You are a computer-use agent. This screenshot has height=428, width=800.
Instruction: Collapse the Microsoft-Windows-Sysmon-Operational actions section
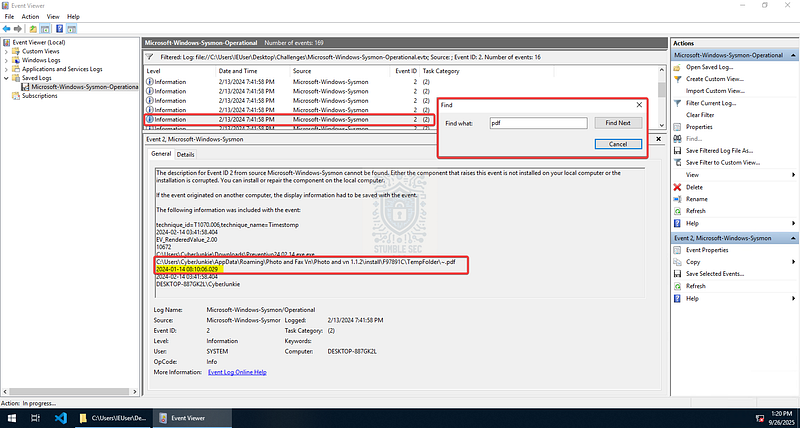click(794, 55)
